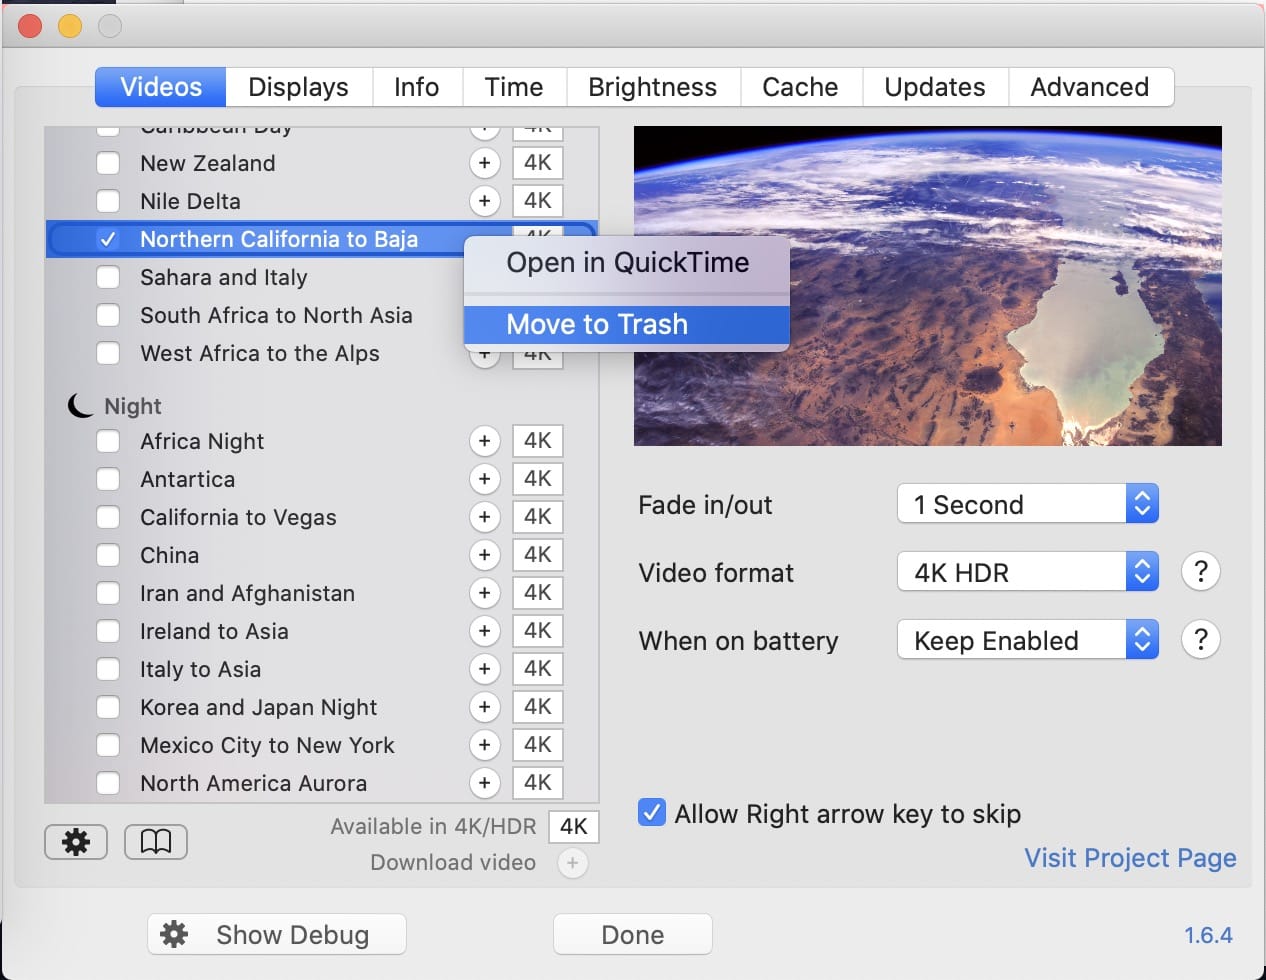Choose Open in QuickTime from context menu
Viewport: 1266px width, 980px height.
click(x=627, y=263)
